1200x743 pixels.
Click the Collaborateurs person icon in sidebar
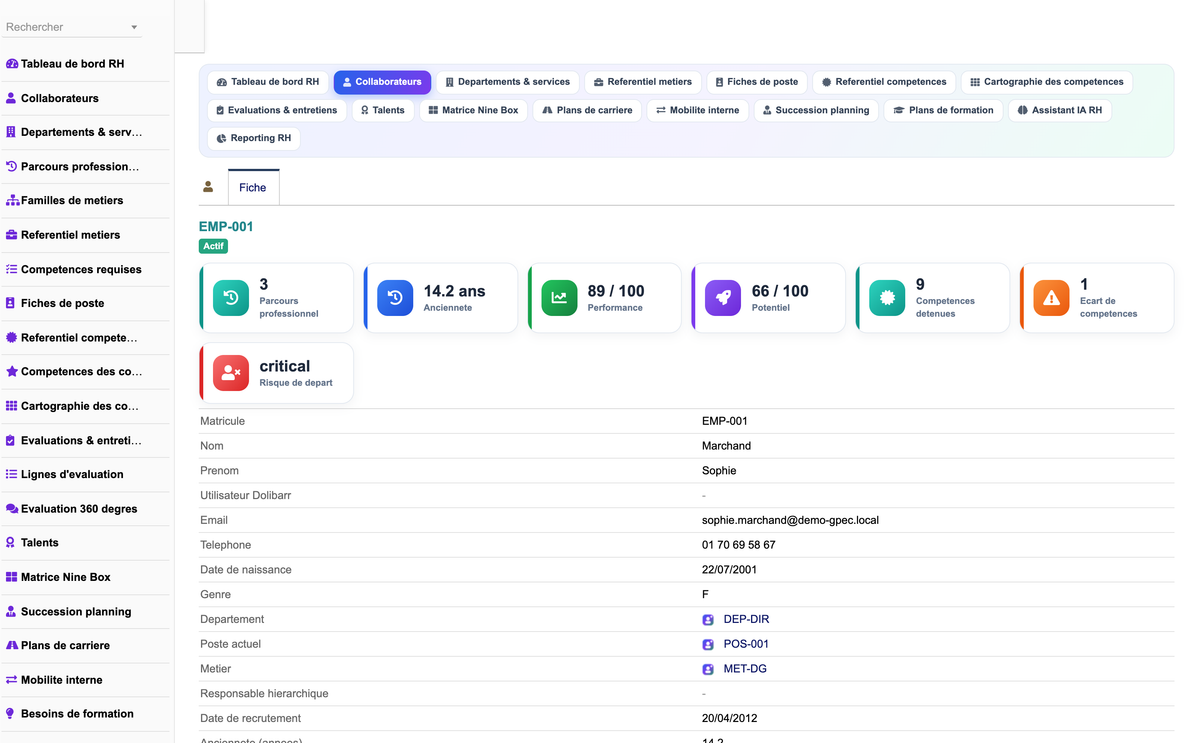pos(12,98)
